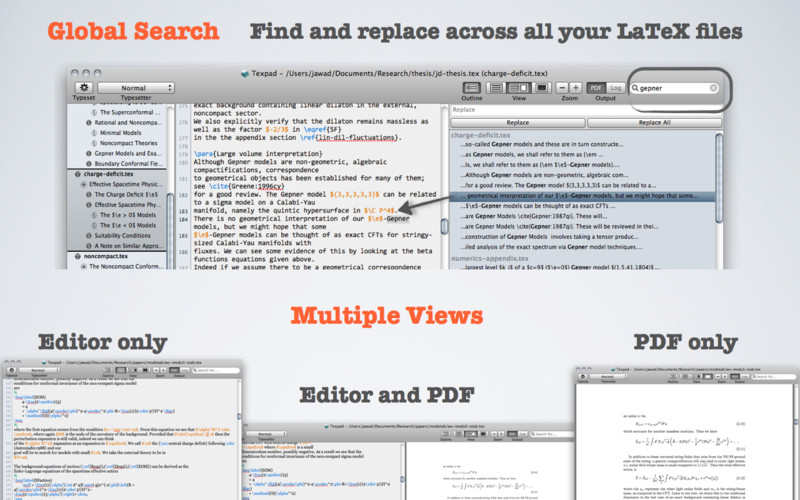Image resolution: width=800 pixels, height=500 pixels.
Task: Select Boundary Conformal Fie... outline item
Action: tap(129, 163)
